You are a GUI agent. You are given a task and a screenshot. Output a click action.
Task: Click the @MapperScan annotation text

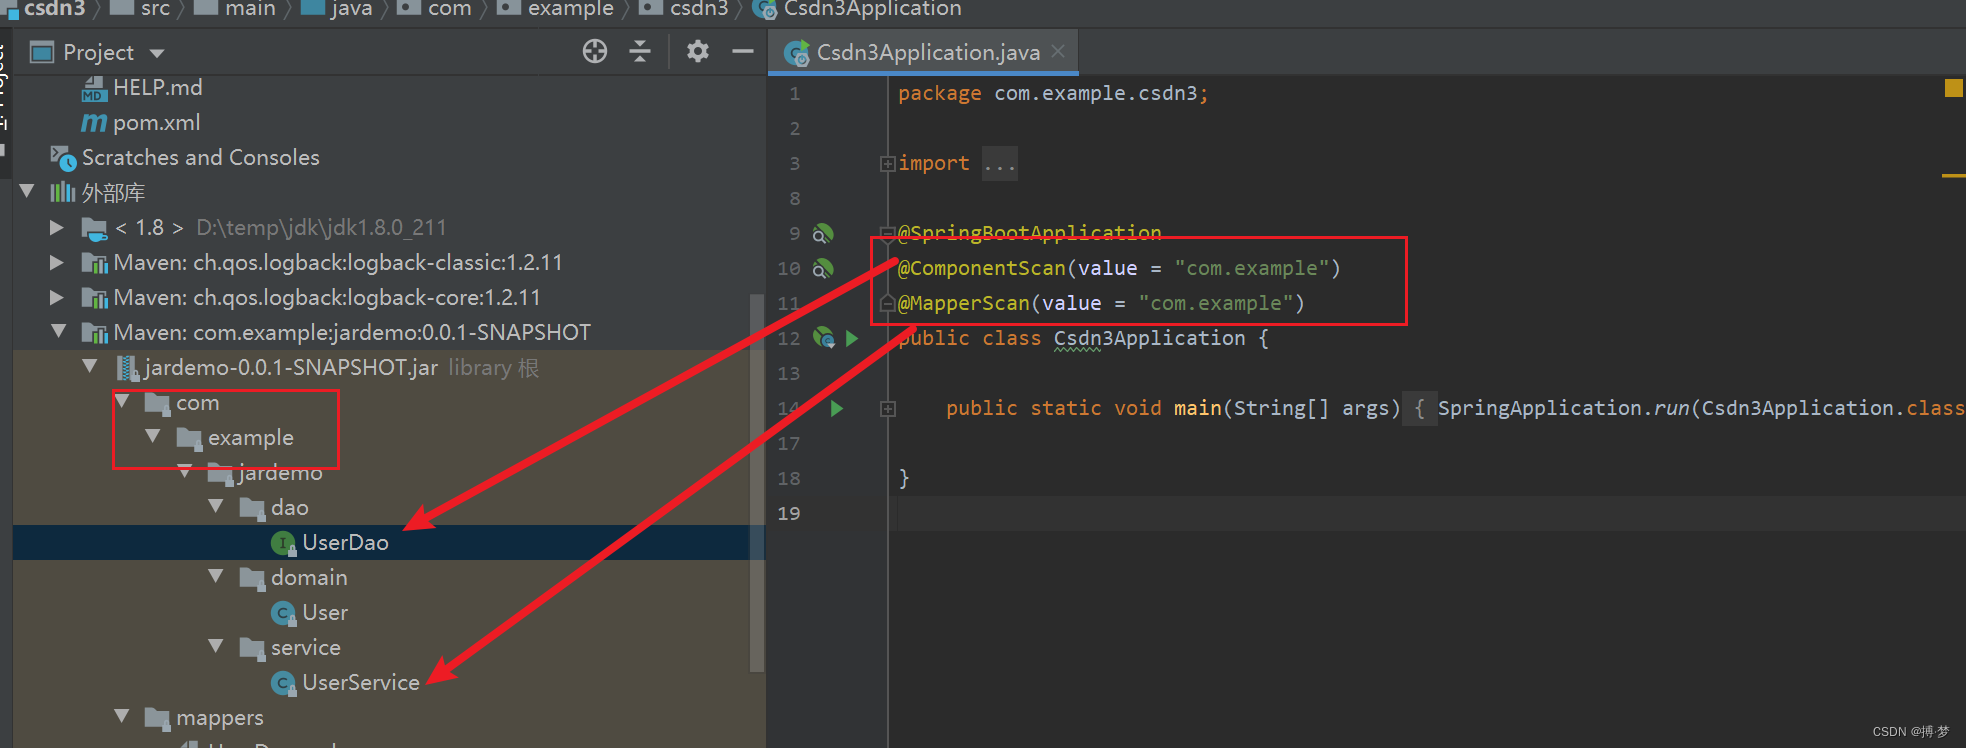964,303
